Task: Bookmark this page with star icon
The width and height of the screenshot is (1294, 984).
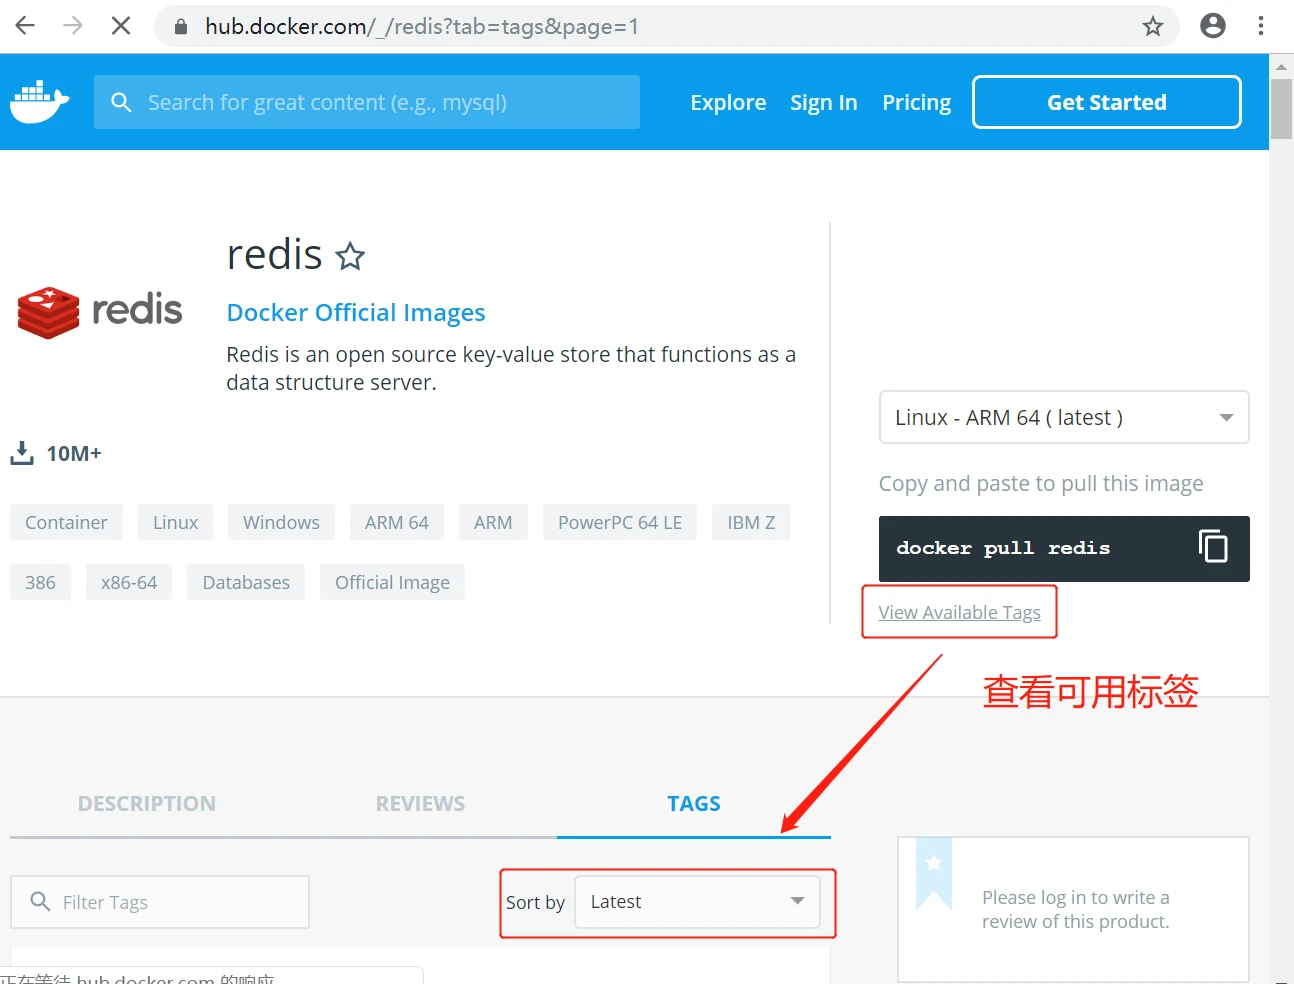Action: point(1152,26)
